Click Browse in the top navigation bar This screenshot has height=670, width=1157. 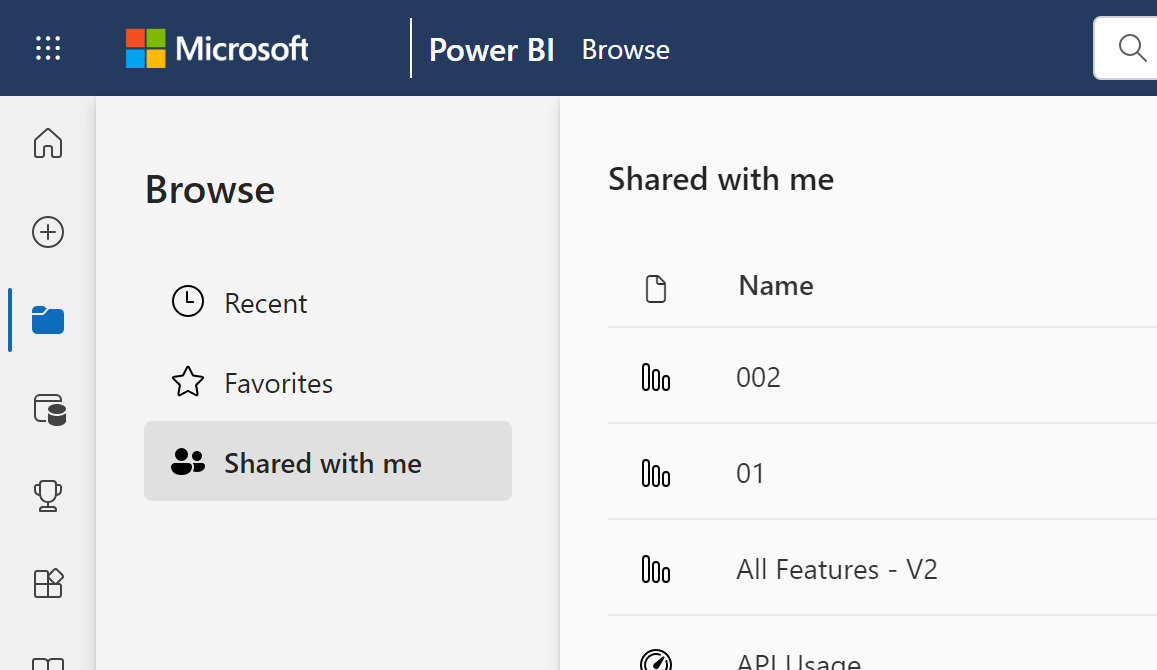[625, 49]
